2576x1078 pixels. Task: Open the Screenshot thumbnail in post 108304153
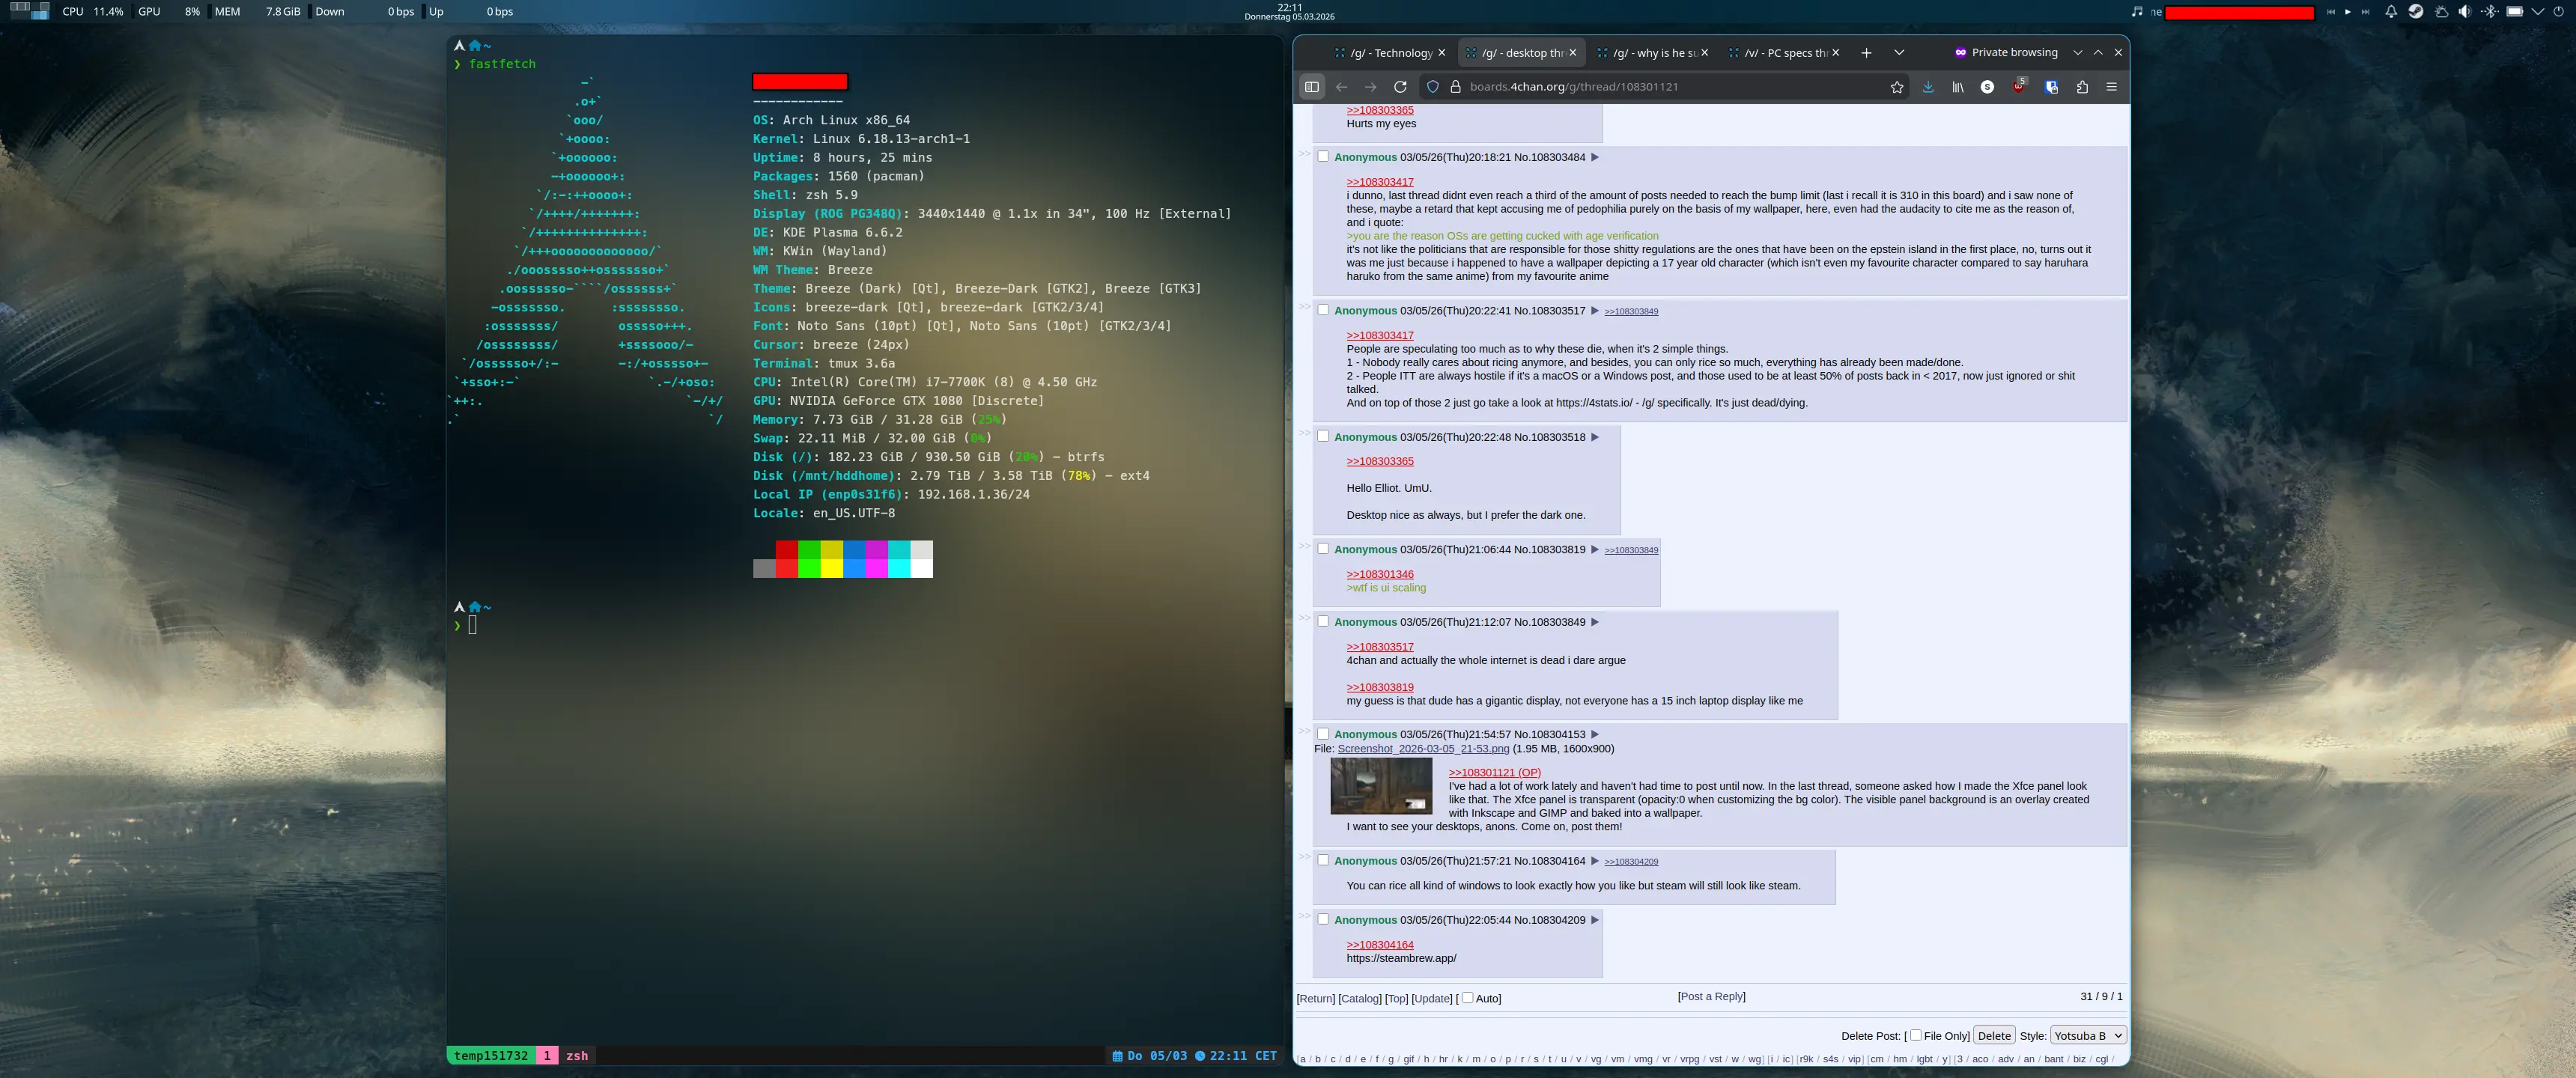click(1380, 786)
